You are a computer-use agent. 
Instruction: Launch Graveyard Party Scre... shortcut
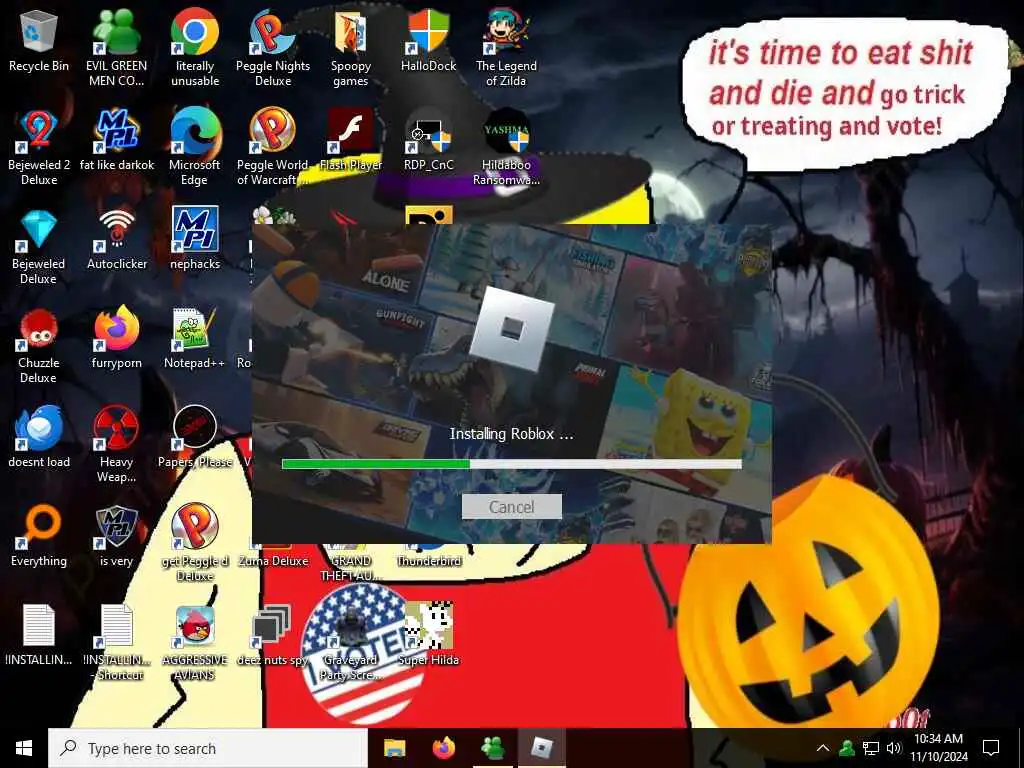tap(351, 641)
